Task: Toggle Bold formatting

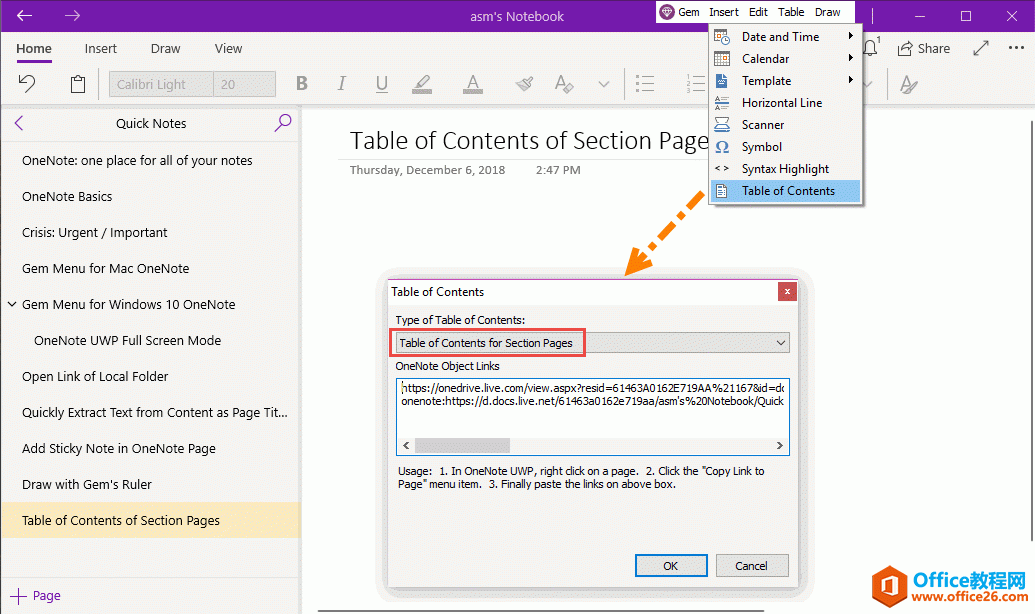Action: tap(302, 84)
